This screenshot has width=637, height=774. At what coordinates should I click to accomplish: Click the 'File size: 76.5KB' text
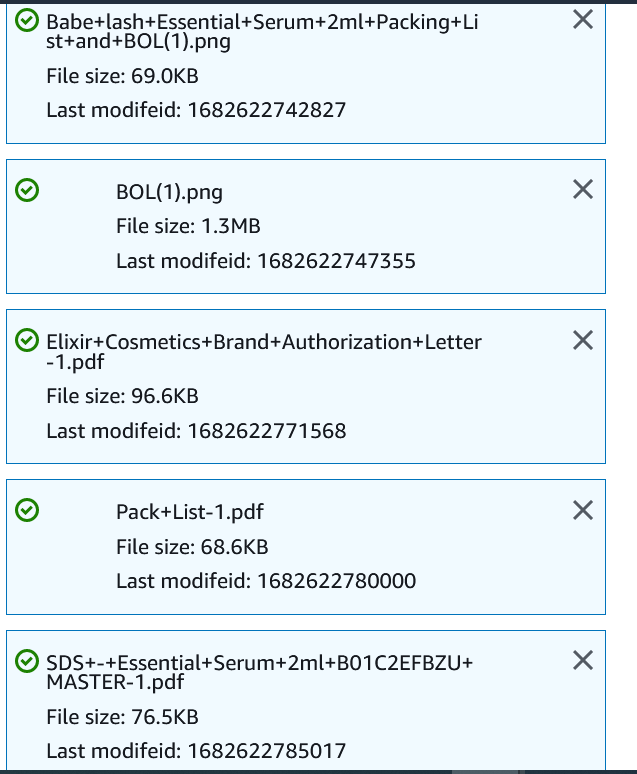(122, 717)
